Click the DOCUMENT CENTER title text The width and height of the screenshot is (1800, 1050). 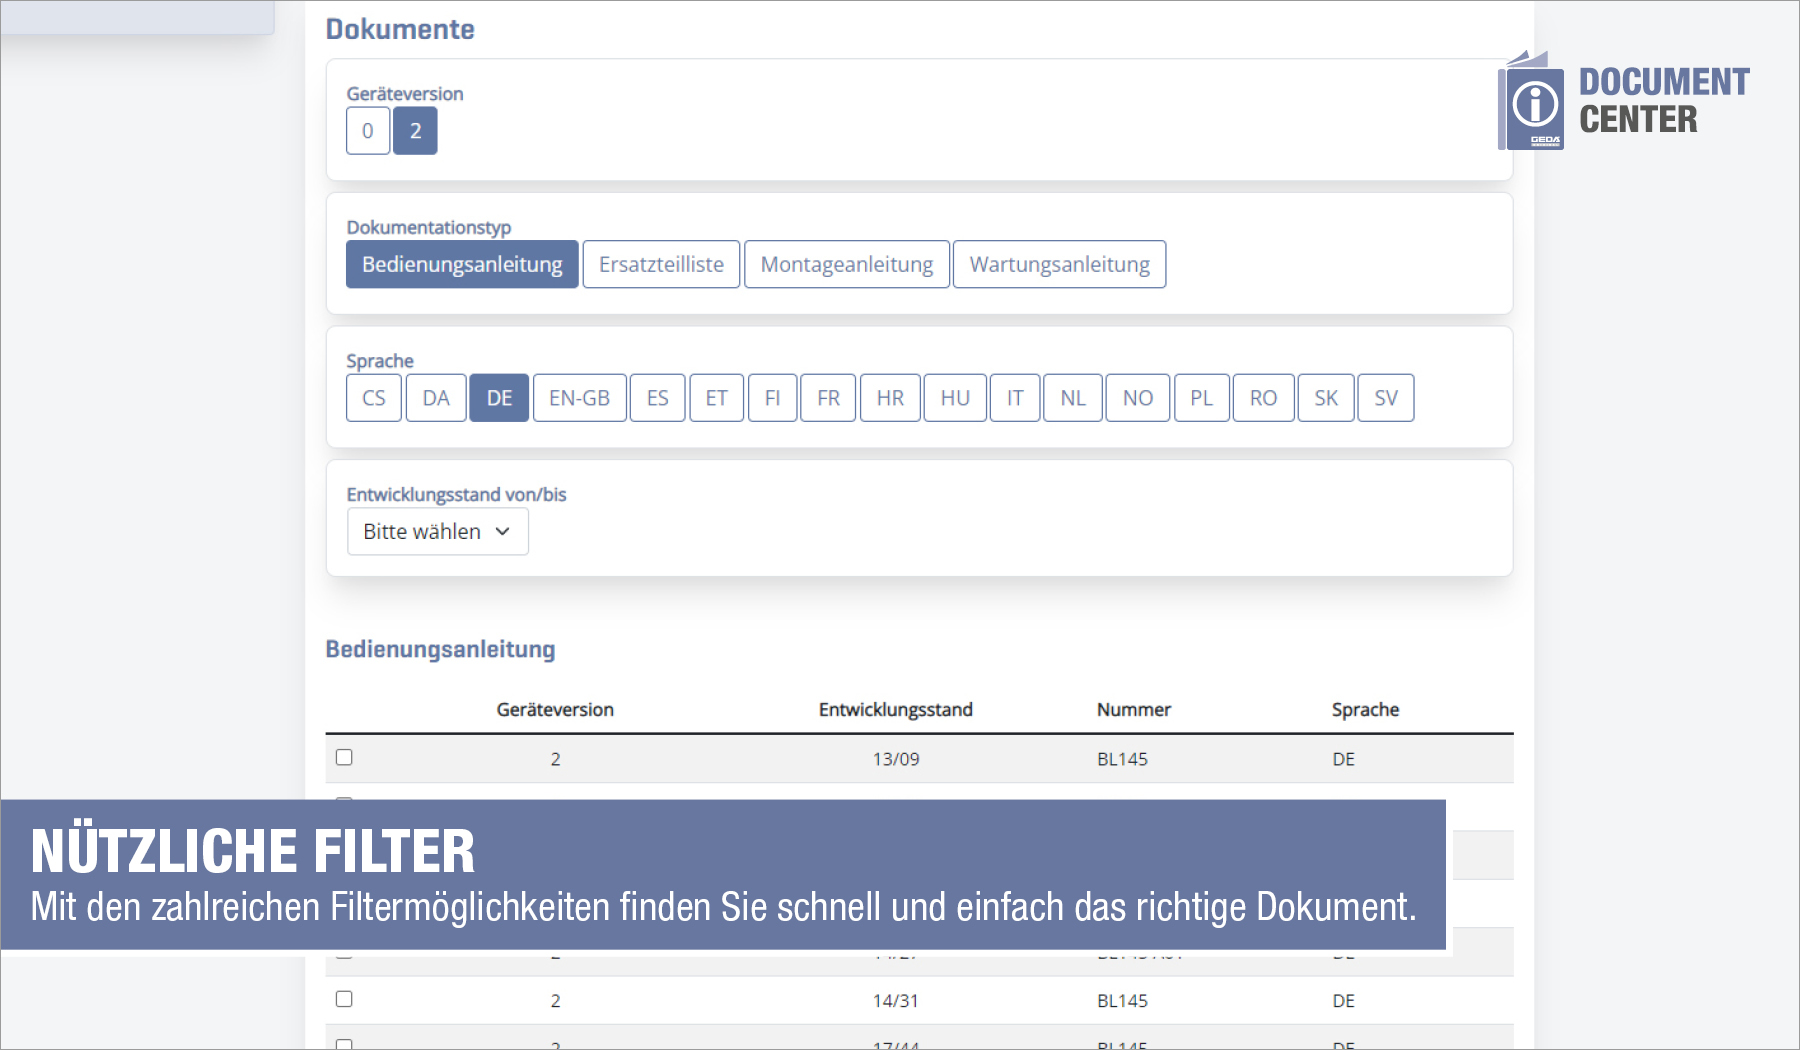(1664, 100)
